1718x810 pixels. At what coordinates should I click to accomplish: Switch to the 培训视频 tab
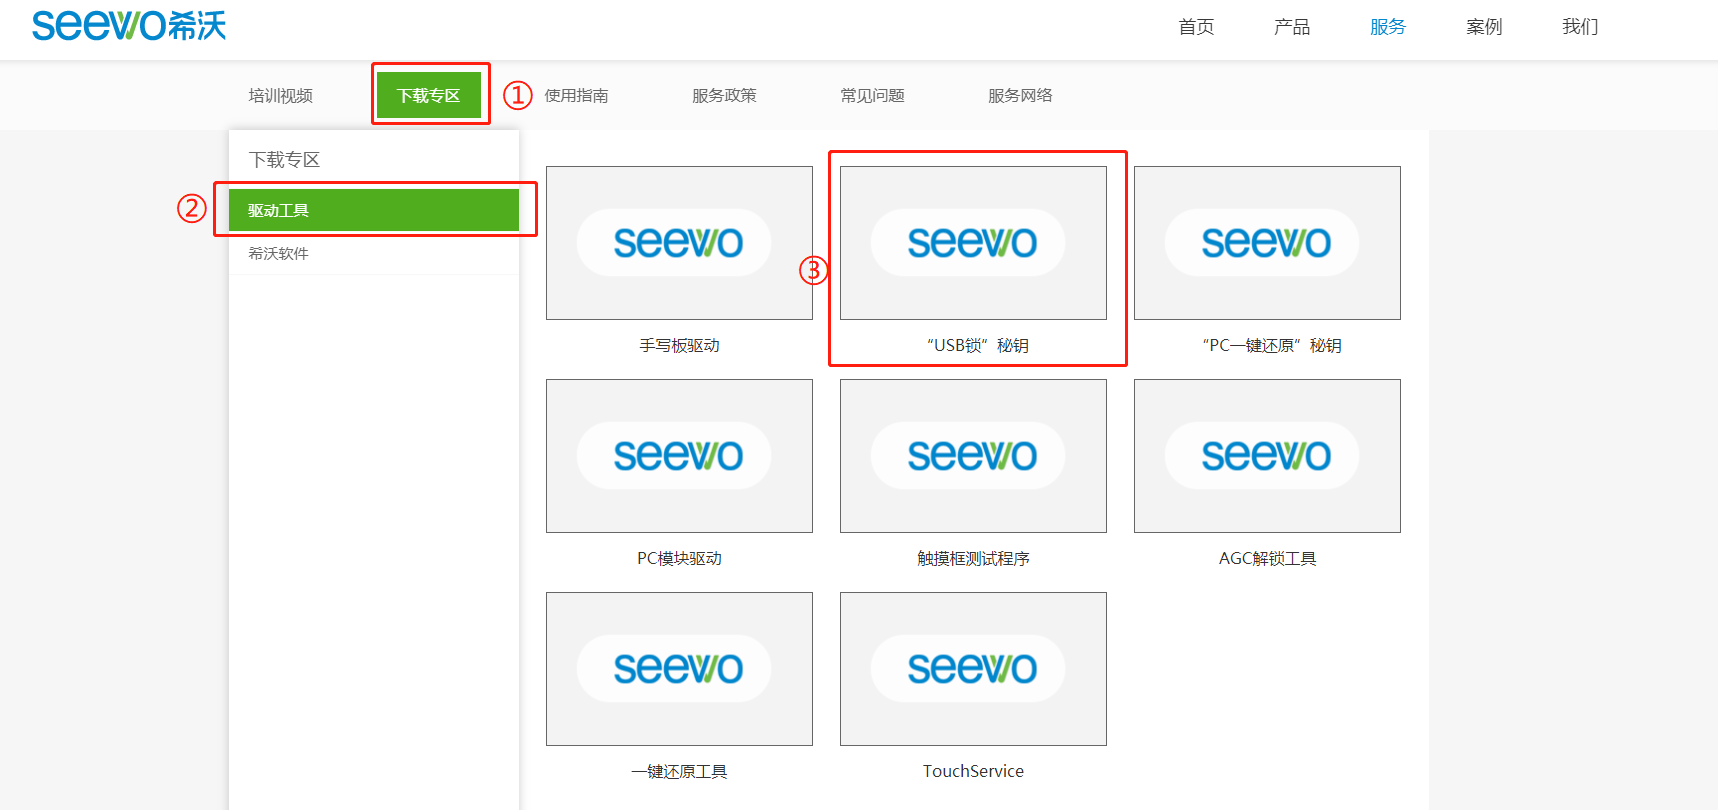281,95
